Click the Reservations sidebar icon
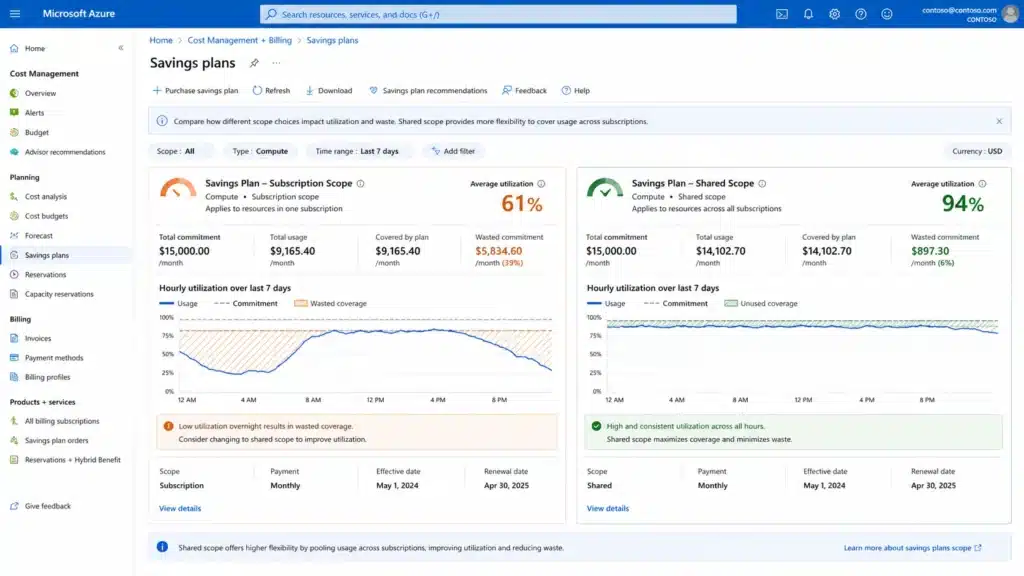This screenshot has width=1024, height=576. [x=14, y=274]
